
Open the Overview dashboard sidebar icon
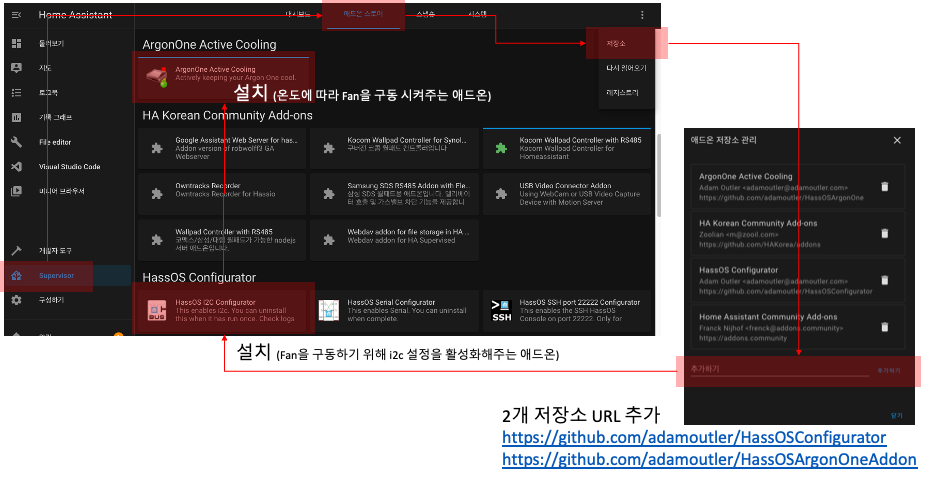[x=17, y=43]
